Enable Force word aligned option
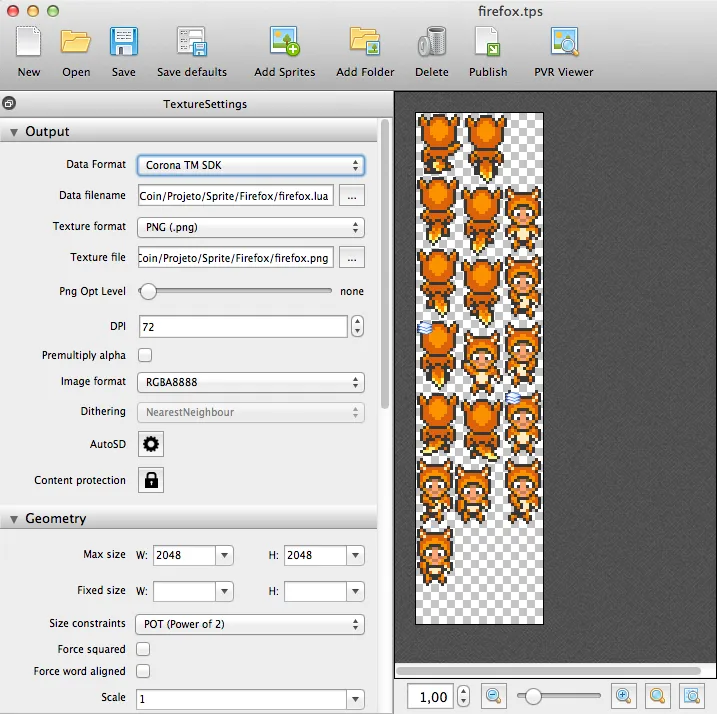The image size is (717, 714). point(143,671)
